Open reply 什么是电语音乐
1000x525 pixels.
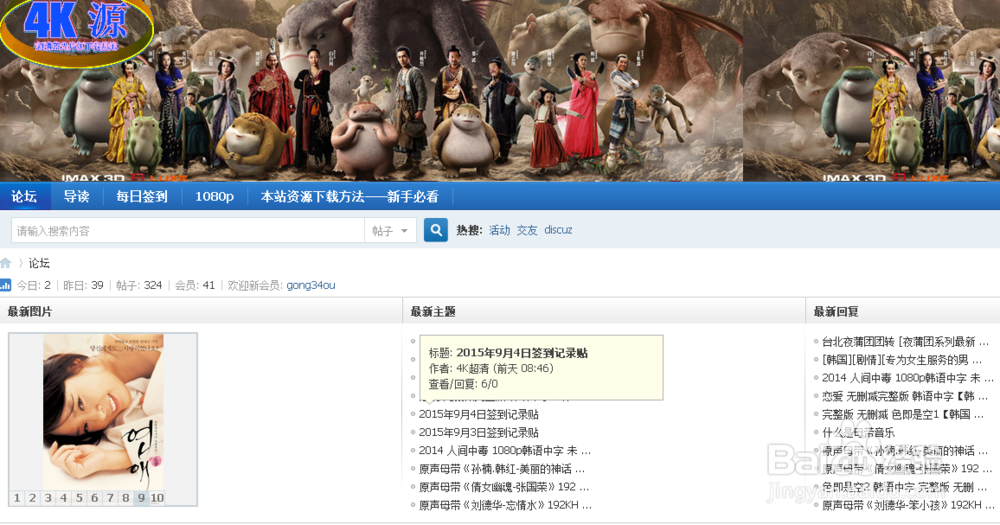tap(858, 433)
